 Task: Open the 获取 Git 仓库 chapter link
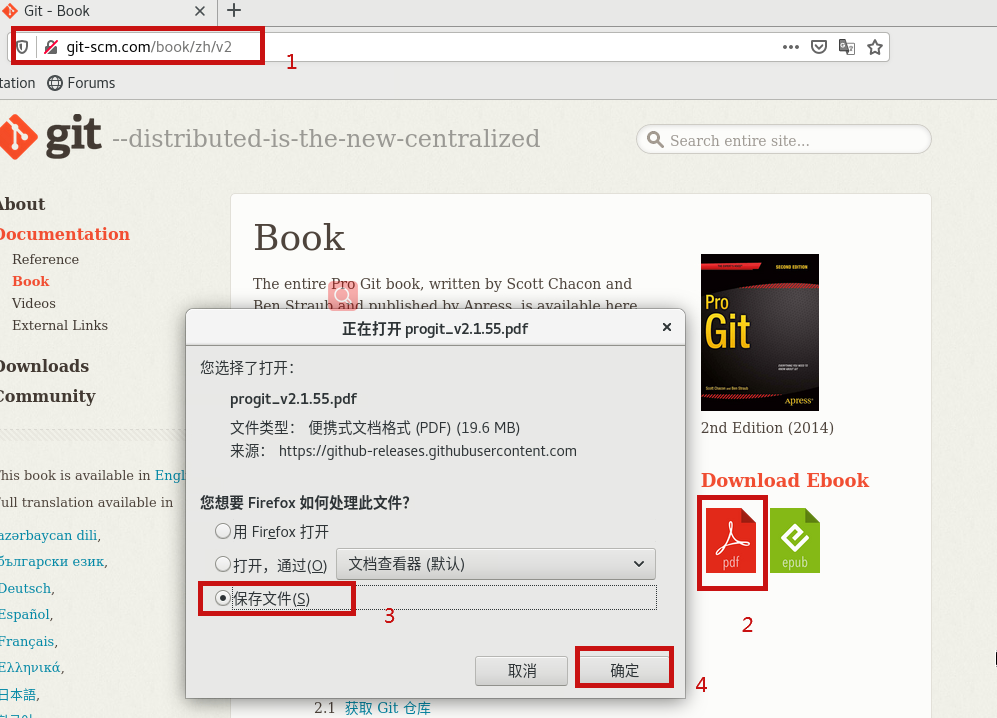[388, 708]
